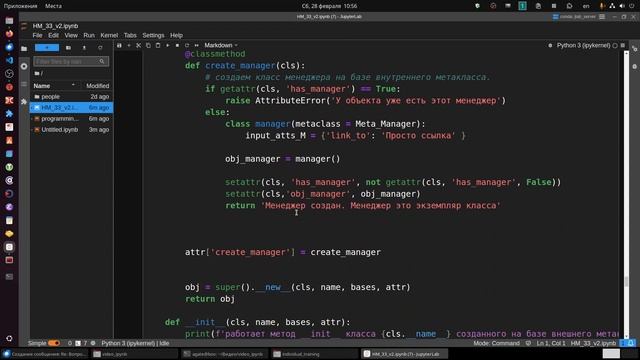
Task: Click the root folder breadcrumb
Action: pos(38,73)
